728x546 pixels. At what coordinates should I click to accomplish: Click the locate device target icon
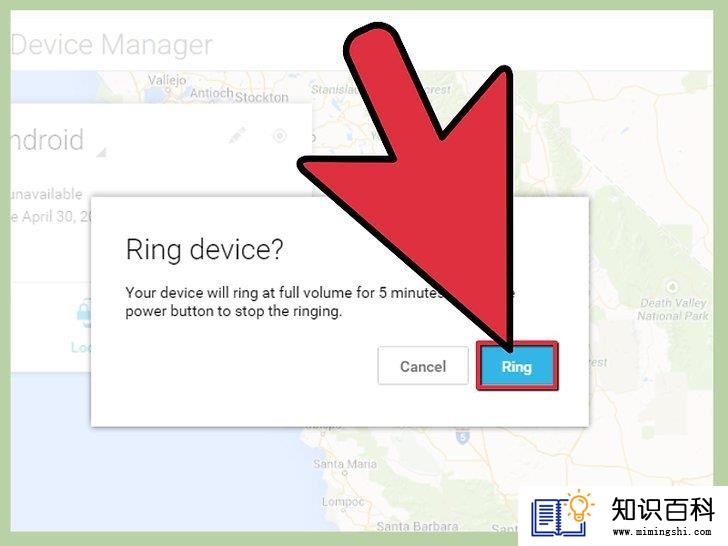280,136
